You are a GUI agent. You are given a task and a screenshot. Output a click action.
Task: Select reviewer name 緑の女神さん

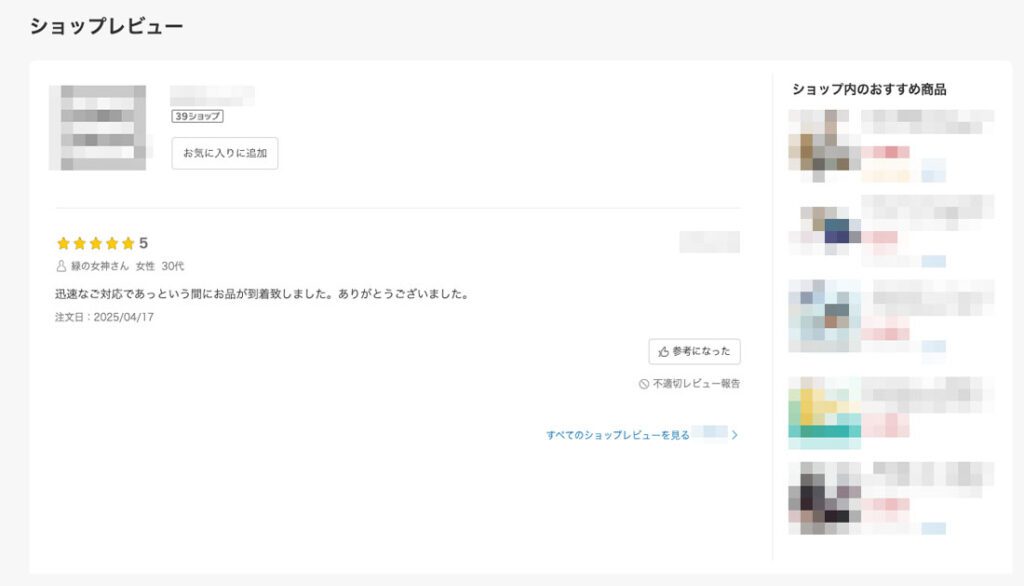100,266
